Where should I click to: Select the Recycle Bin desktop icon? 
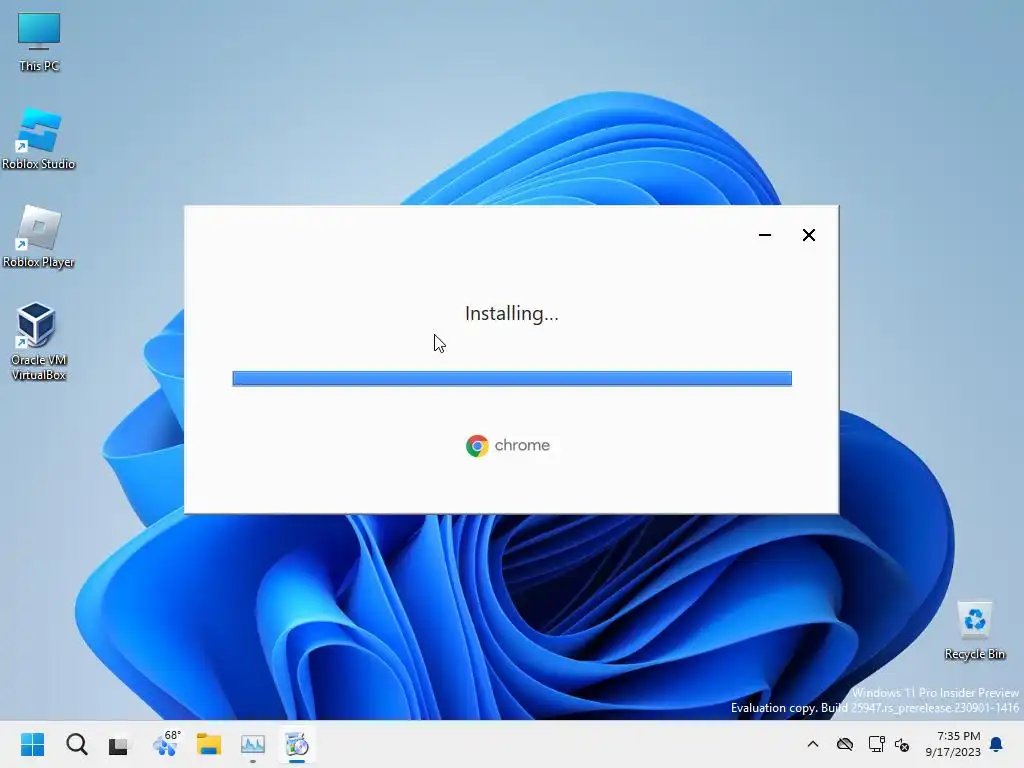[974, 631]
